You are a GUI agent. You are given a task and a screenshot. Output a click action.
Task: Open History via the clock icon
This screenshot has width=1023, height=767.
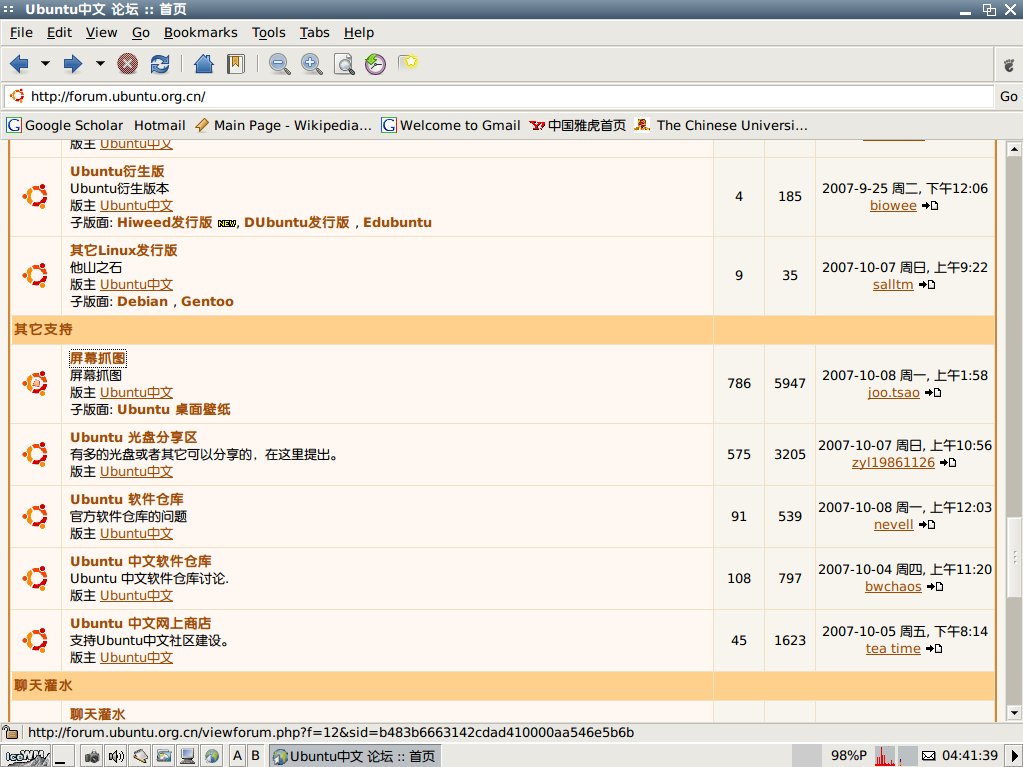(375, 64)
